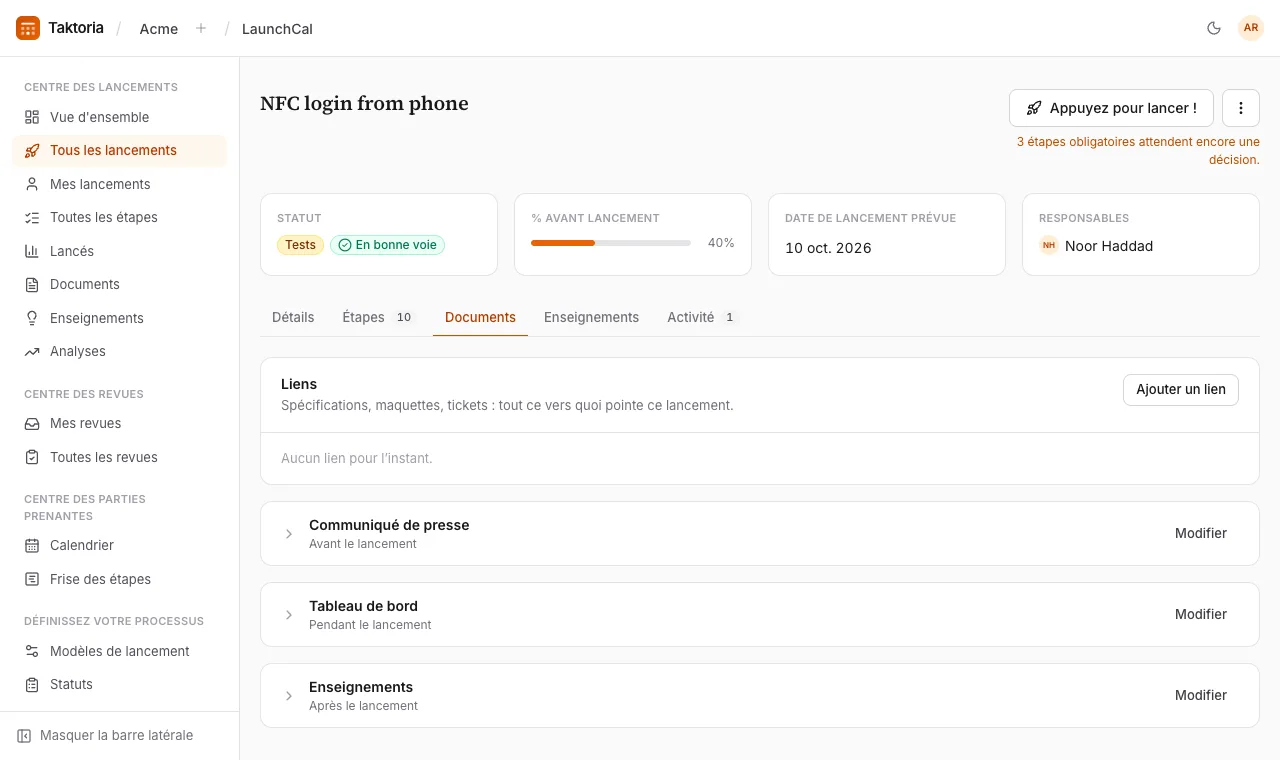Click the file icon for Documents in sidebar
The width and height of the screenshot is (1280, 760).
(32, 285)
